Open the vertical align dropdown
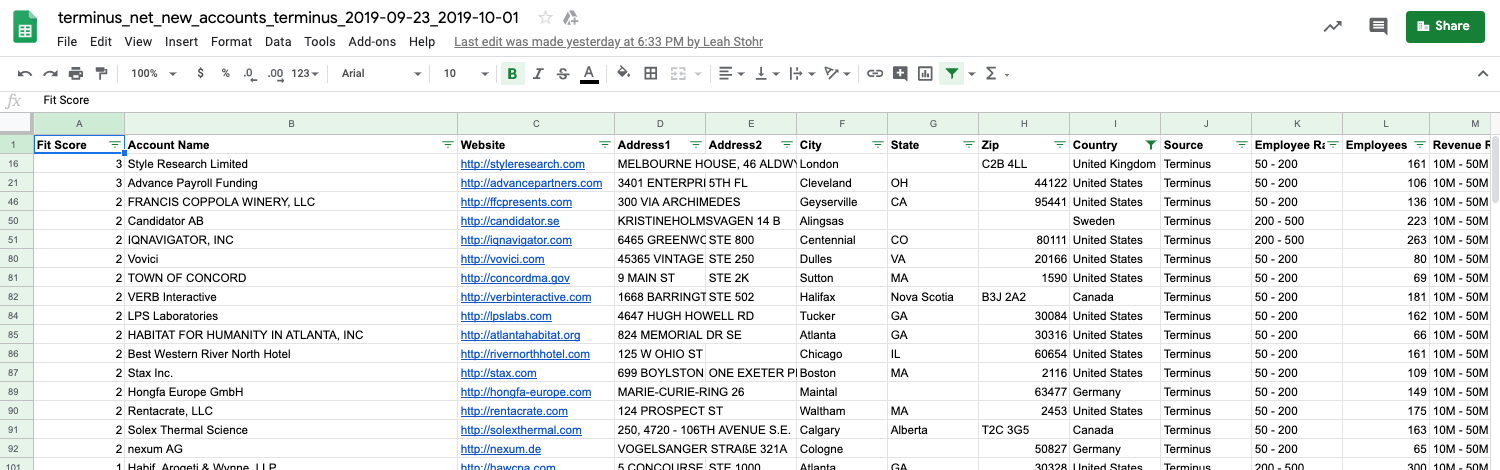The height and width of the screenshot is (470, 1500). coord(767,73)
